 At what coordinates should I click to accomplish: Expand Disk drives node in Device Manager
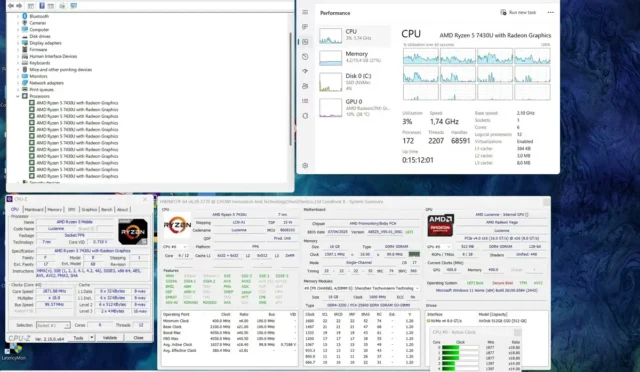[18, 36]
